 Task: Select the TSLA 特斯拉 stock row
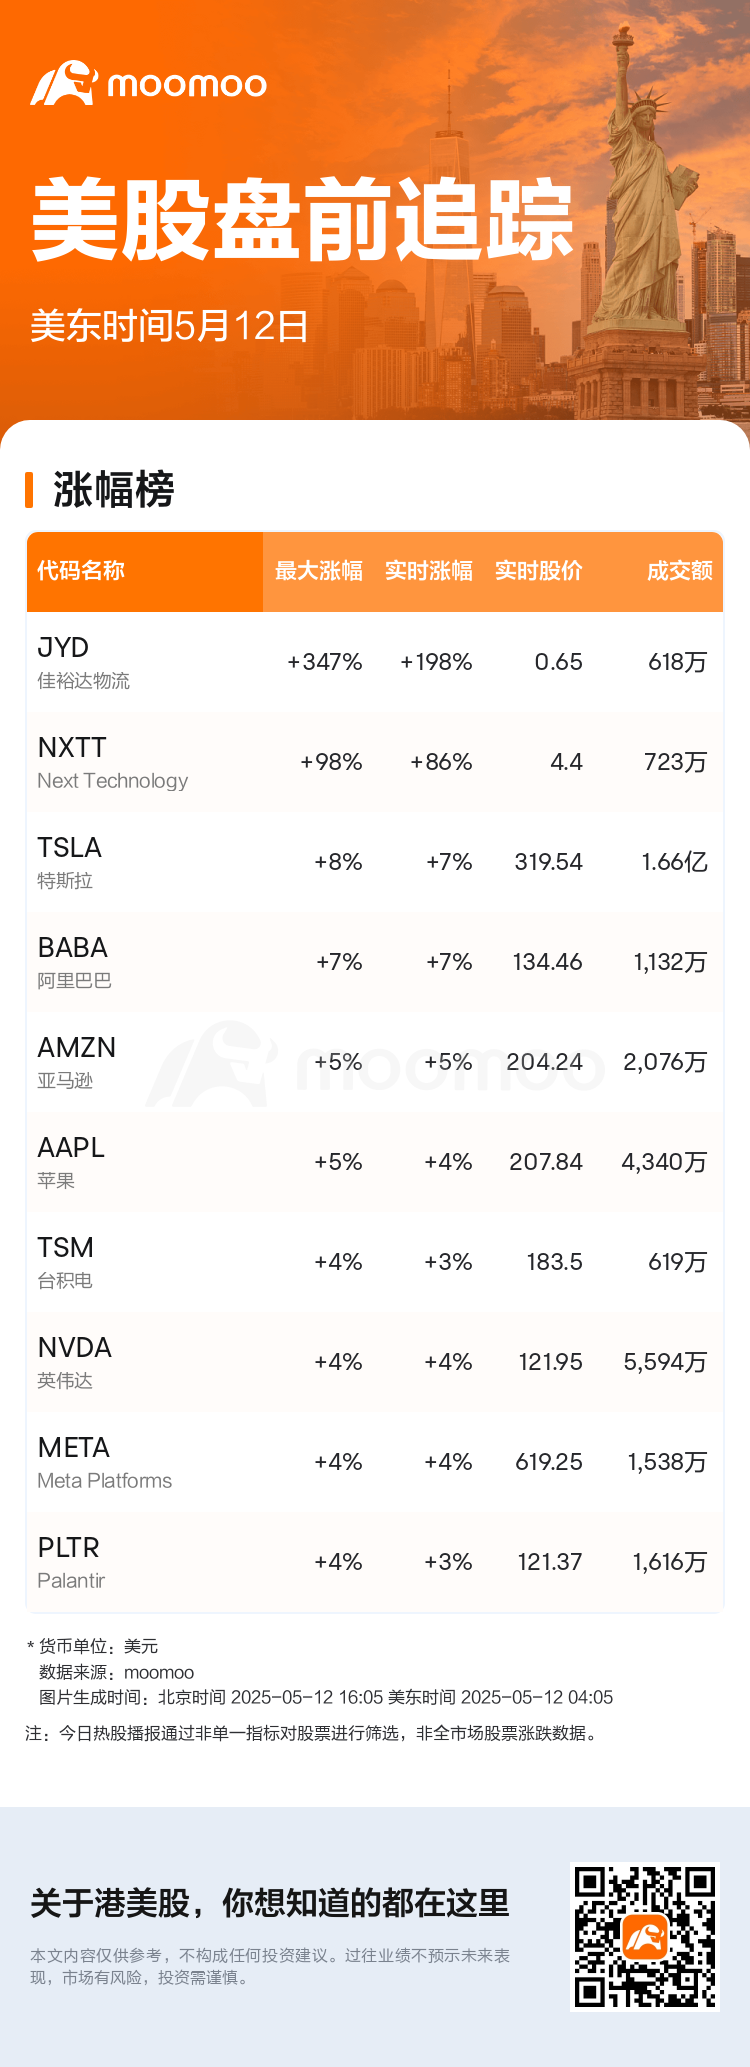(x=375, y=862)
